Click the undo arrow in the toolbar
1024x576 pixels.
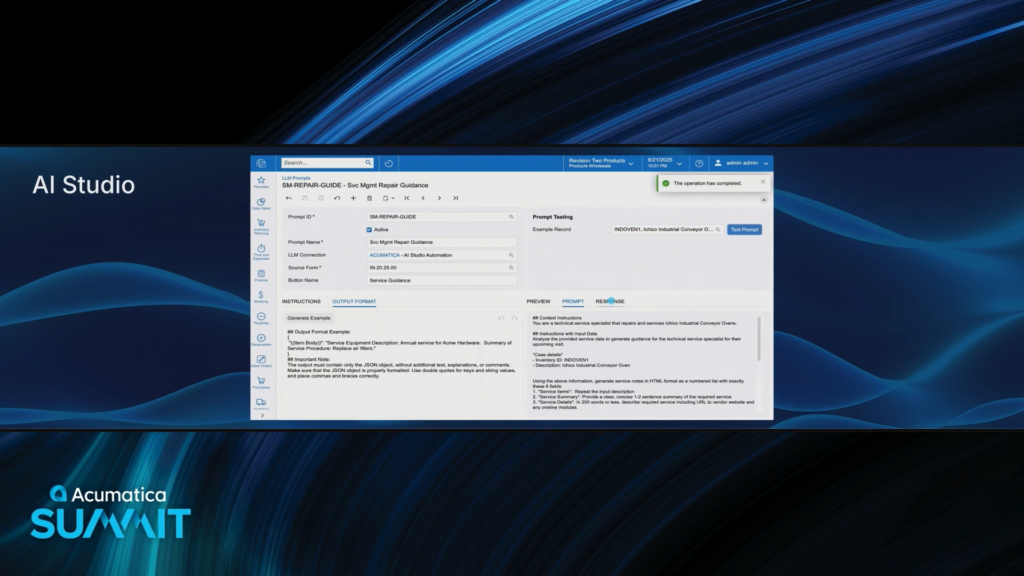click(x=337, y=198)
